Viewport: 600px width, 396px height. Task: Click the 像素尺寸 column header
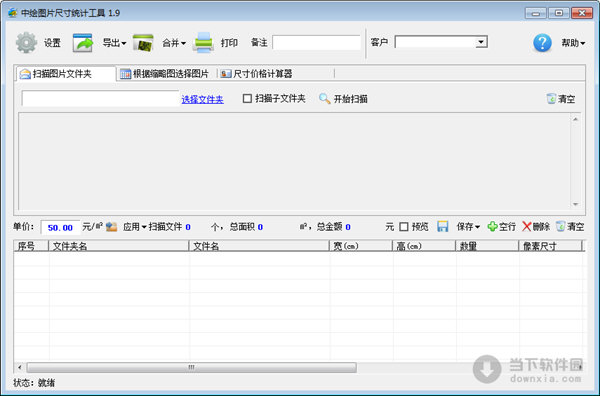551,246
